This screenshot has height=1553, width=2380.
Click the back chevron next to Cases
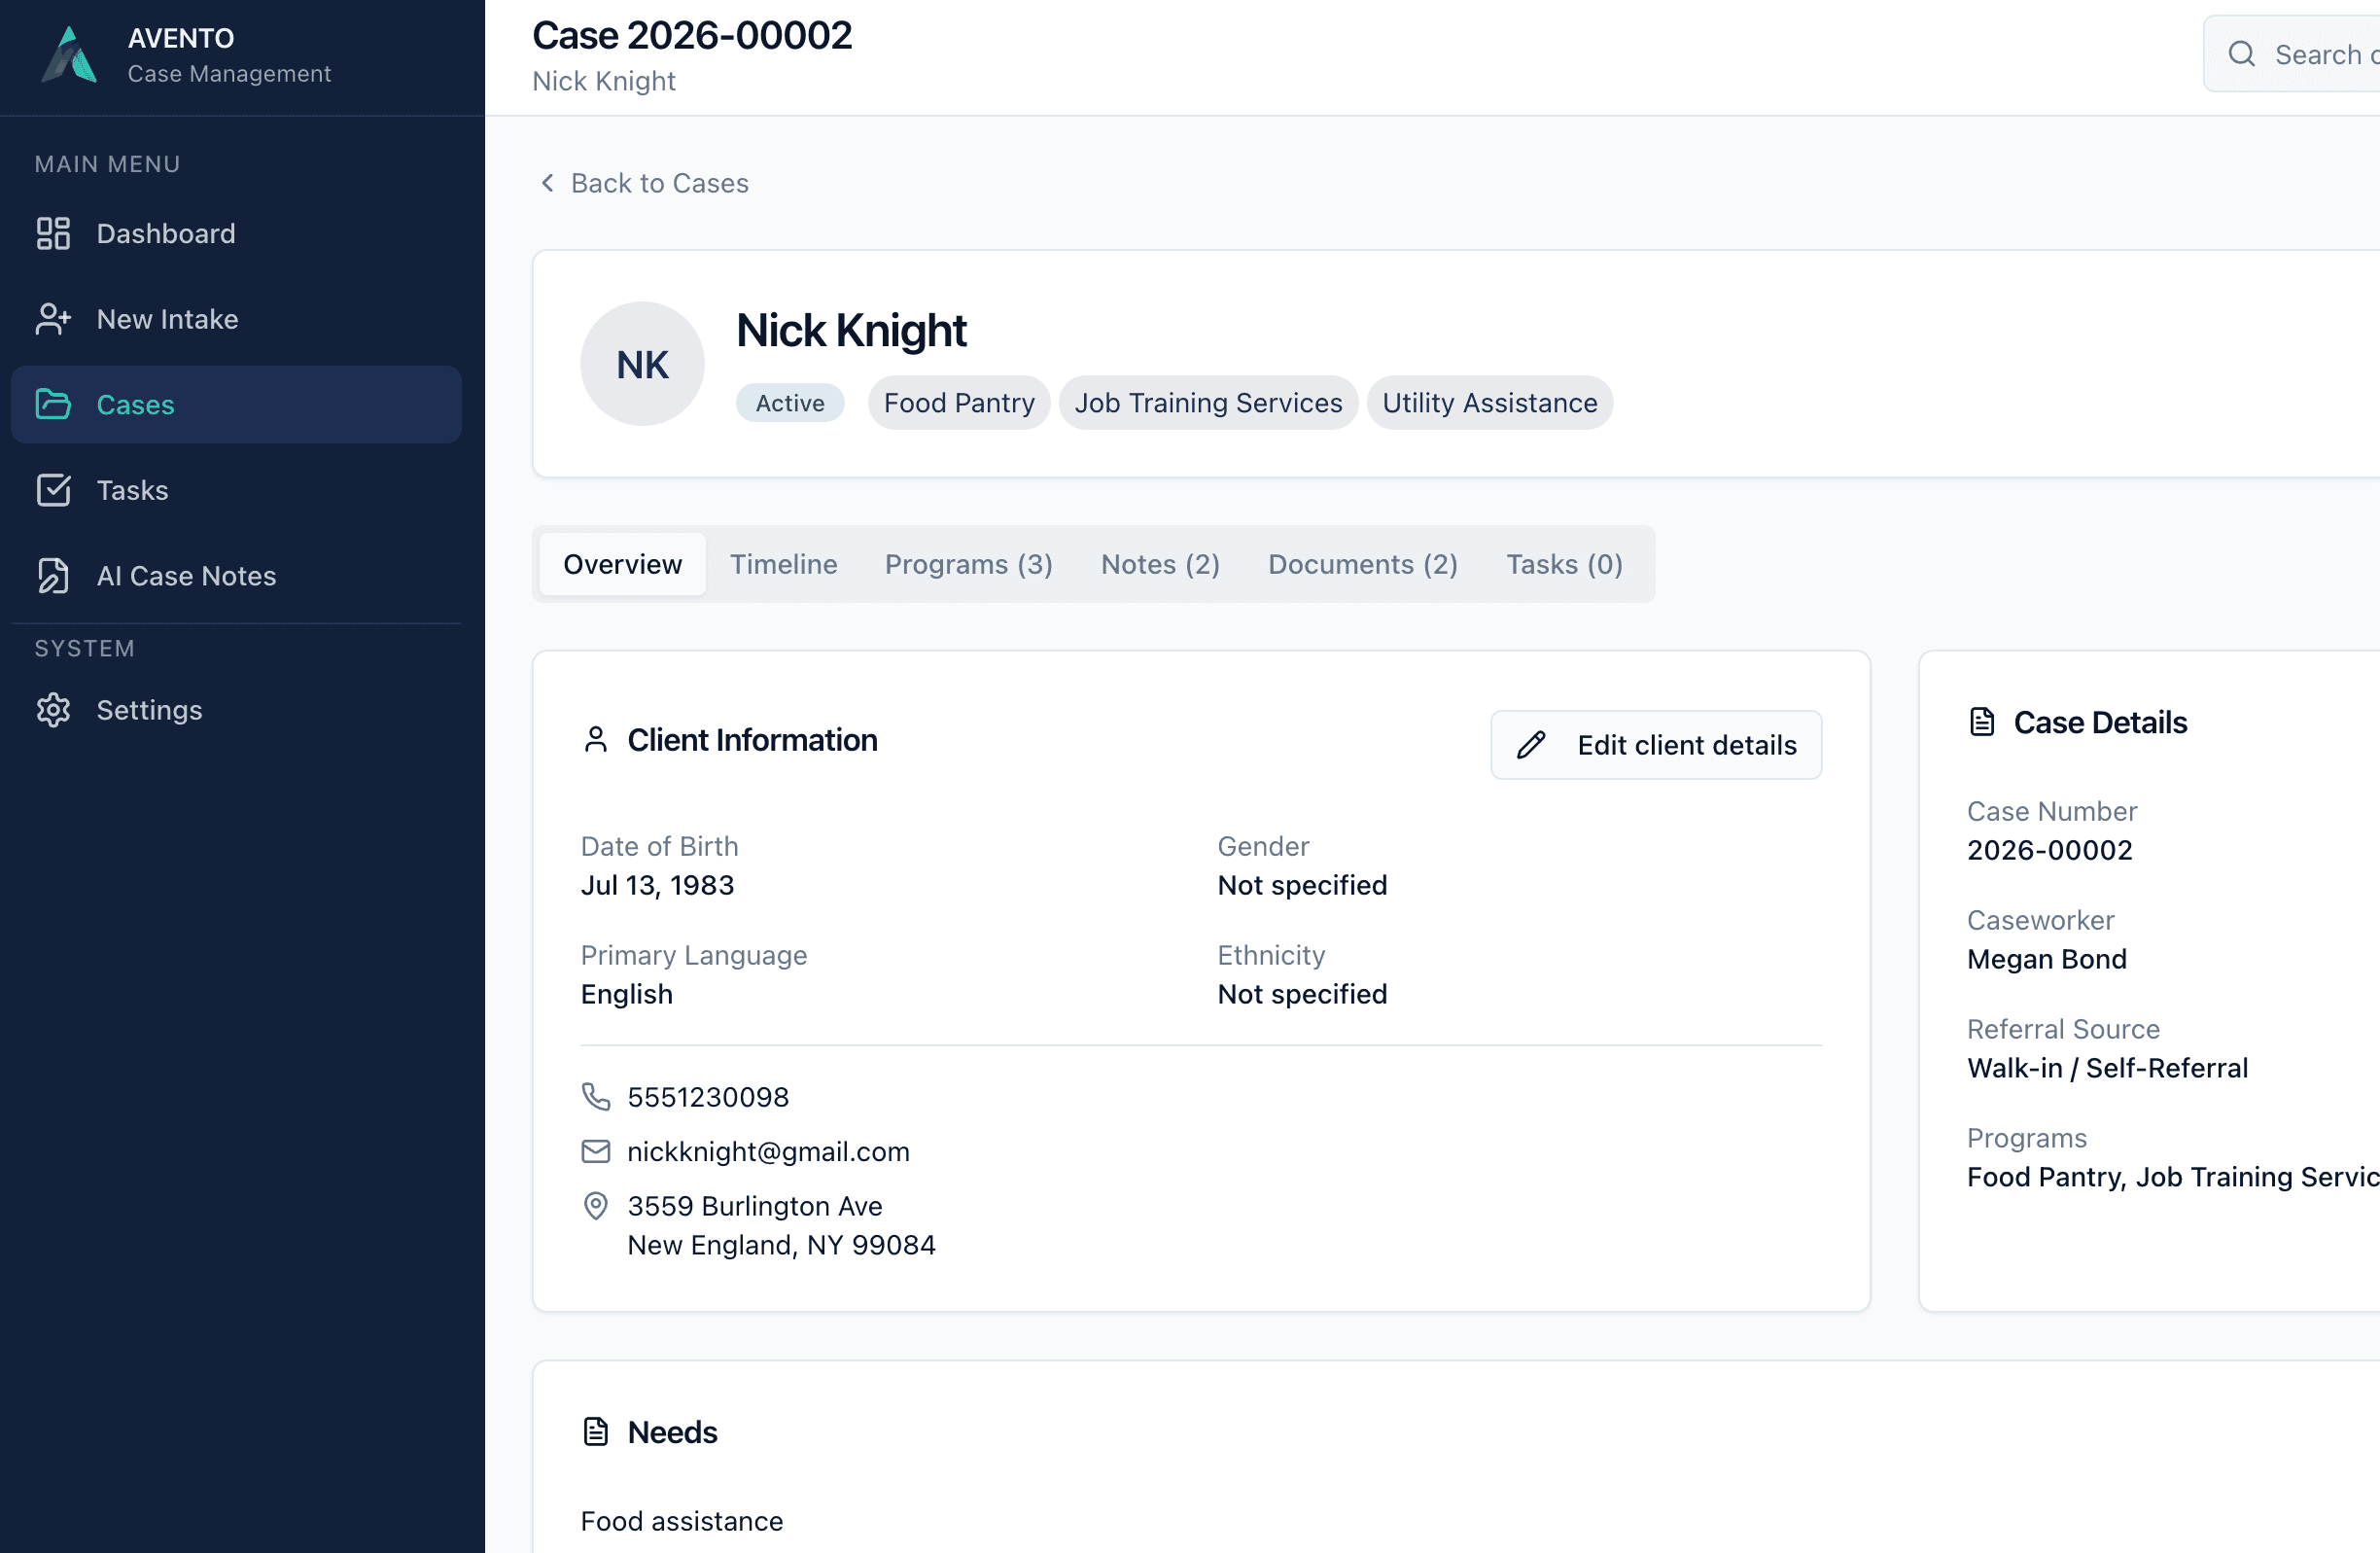coord(547,183)
